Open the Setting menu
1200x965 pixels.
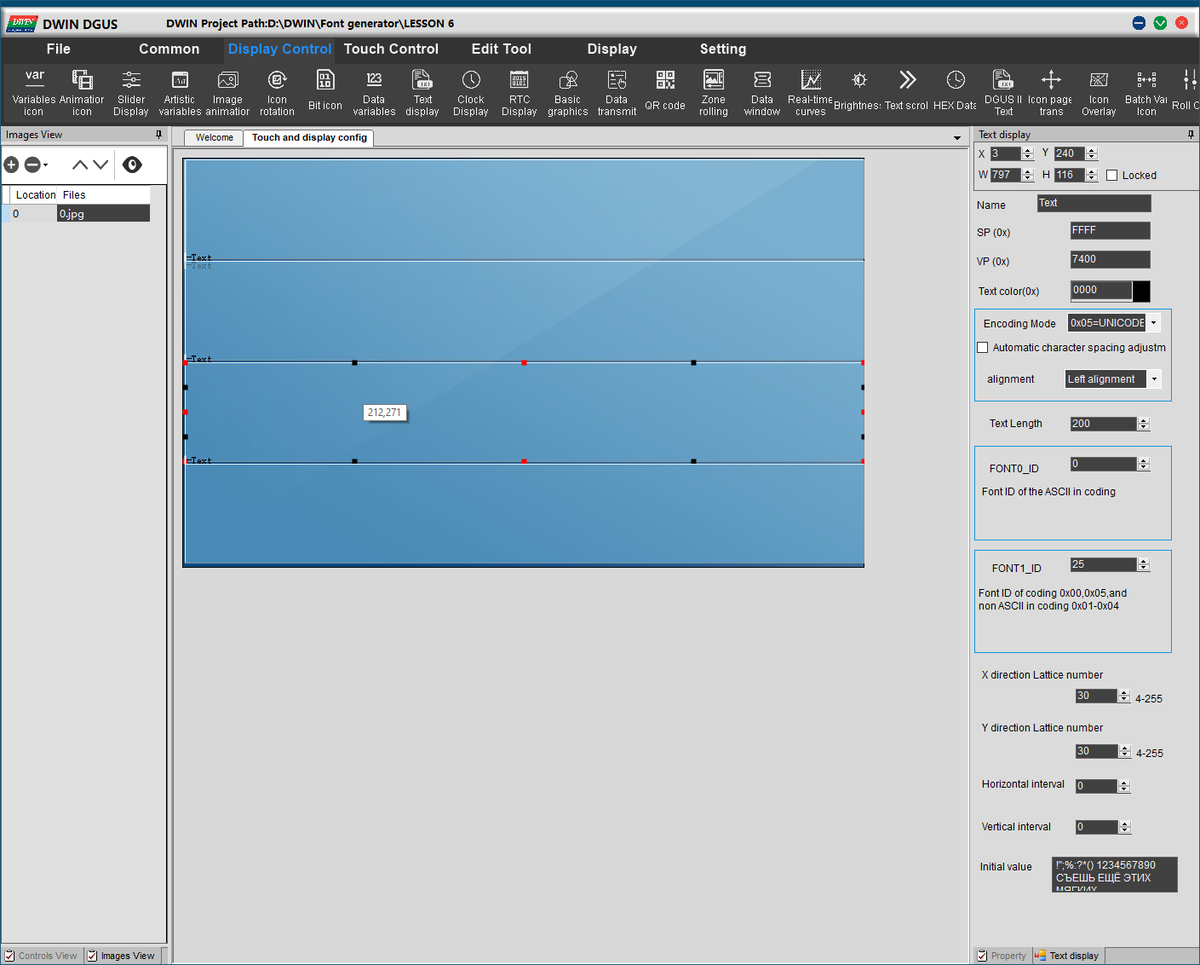pyautogui.click(x=723, y=49)
